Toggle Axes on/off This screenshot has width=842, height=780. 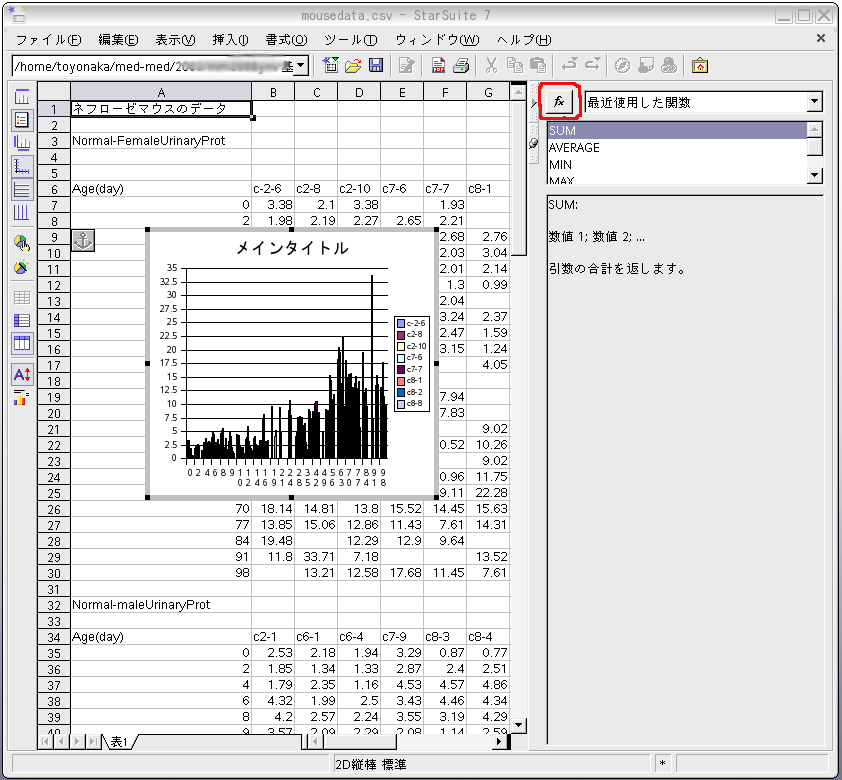[x=22, y=166]
